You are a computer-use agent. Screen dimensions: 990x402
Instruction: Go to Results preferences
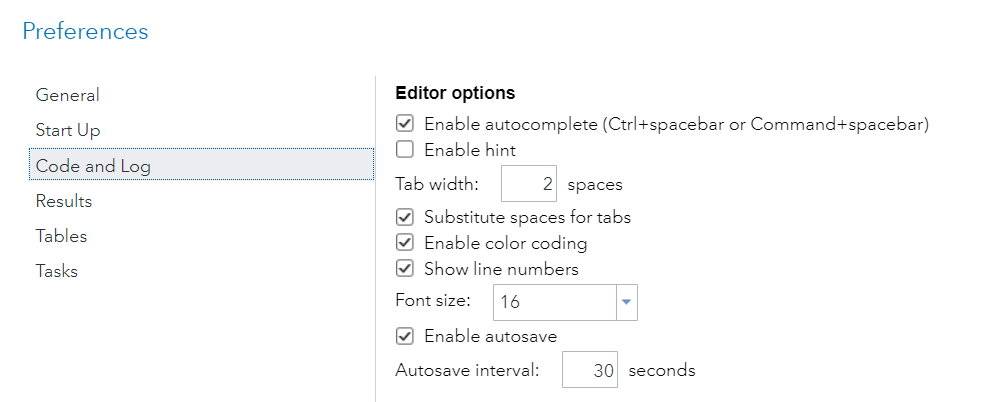64,201
